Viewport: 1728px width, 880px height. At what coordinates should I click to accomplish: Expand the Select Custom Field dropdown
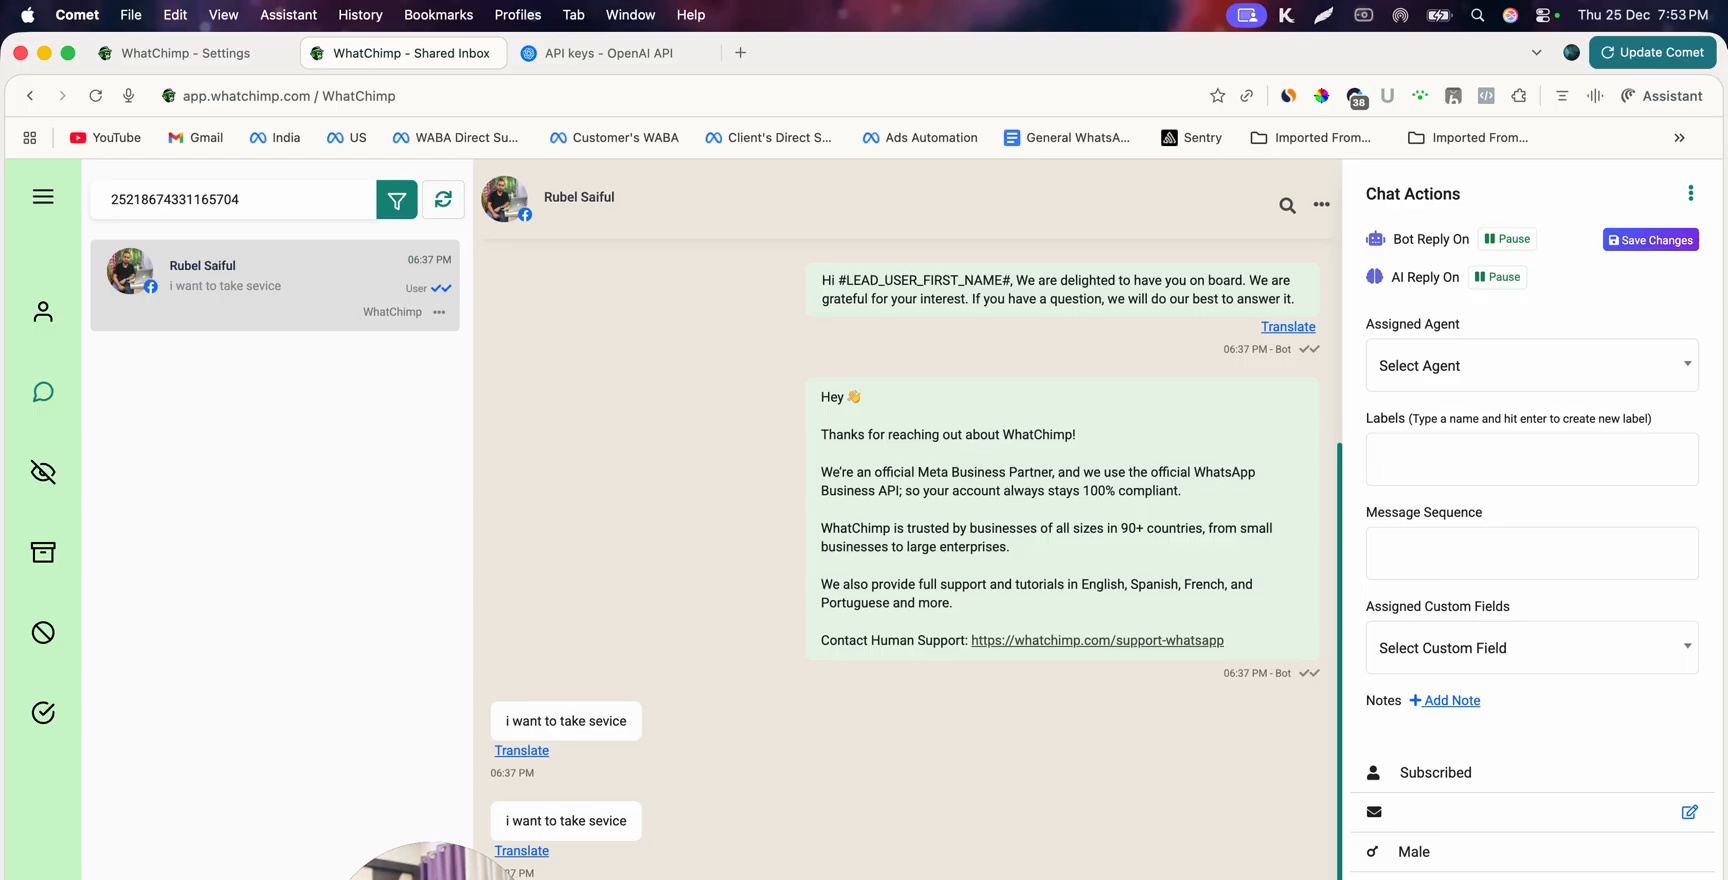1531,647
